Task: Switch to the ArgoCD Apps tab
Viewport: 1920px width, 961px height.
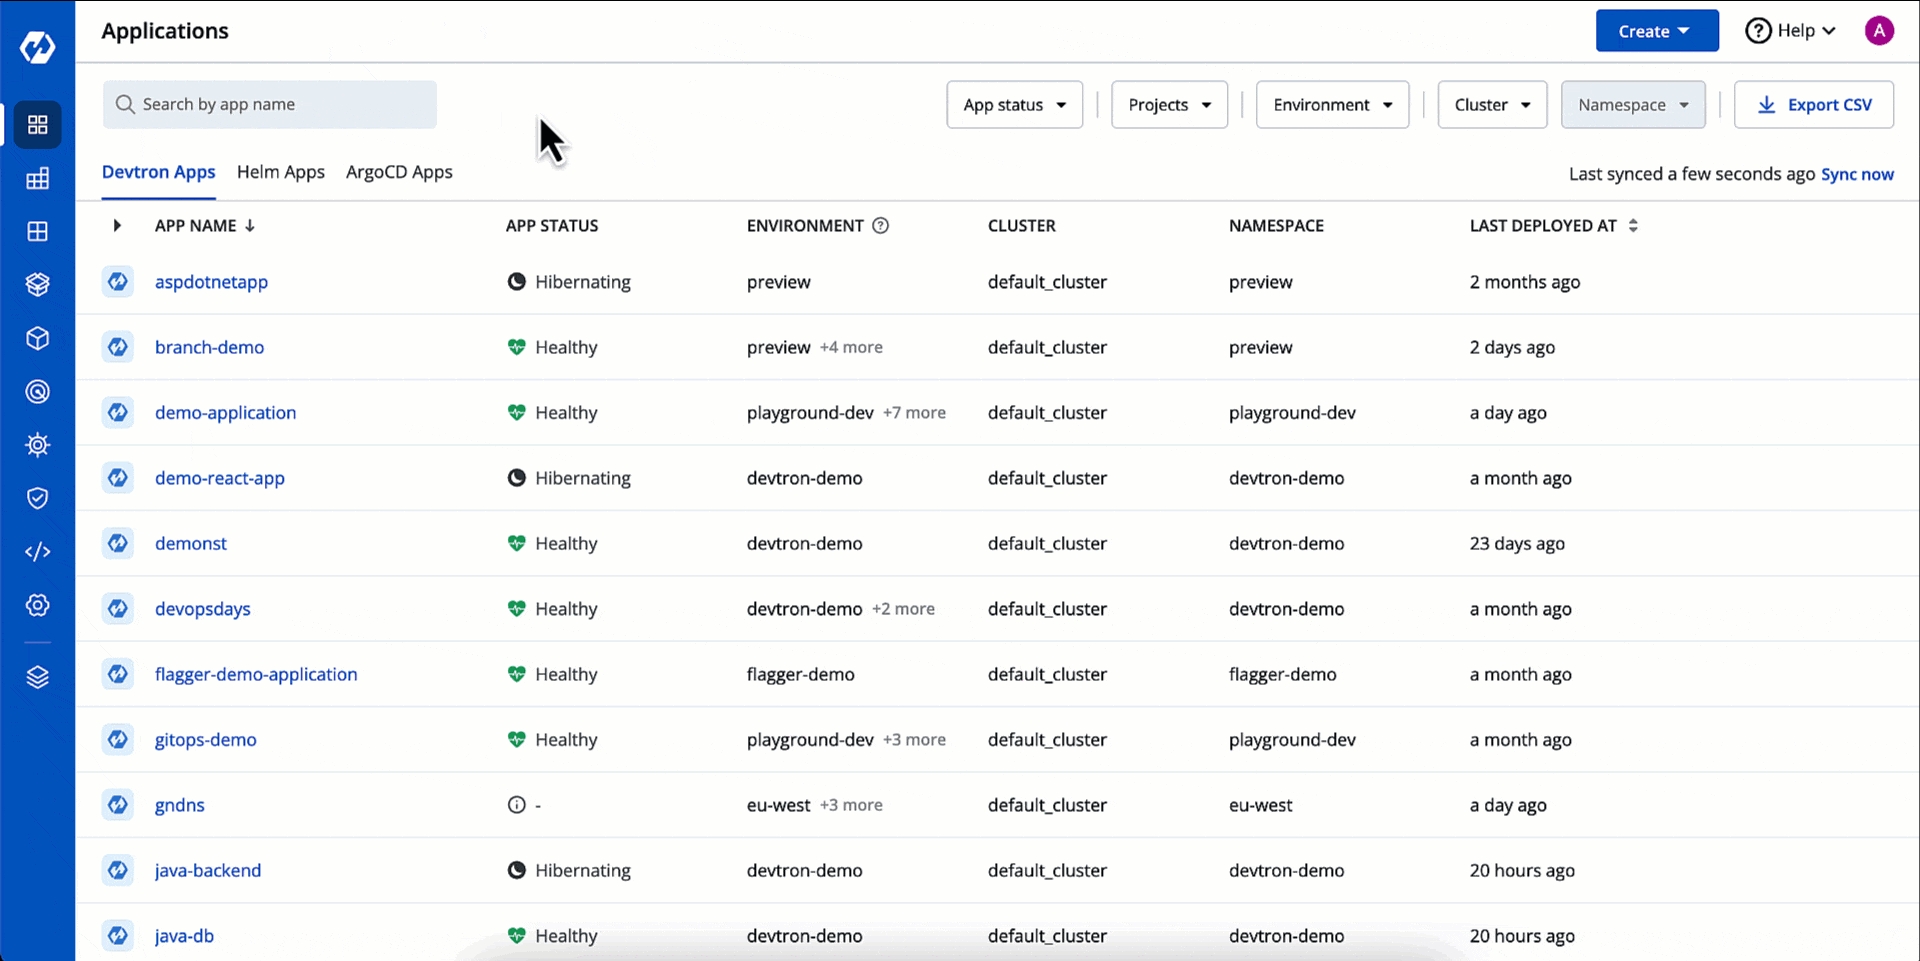Action: (399, 172)
